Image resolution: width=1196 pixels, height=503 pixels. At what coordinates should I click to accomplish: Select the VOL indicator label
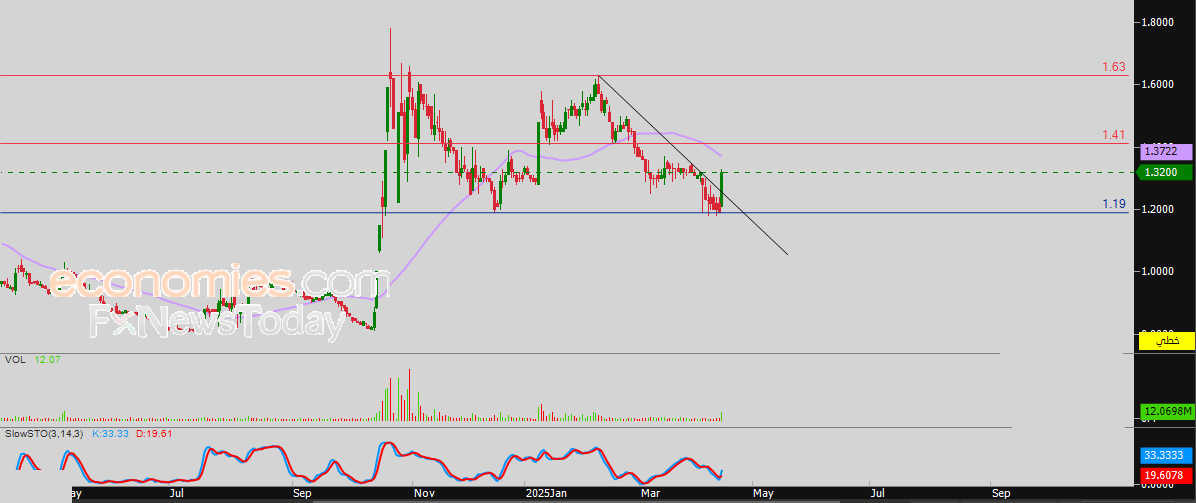point(14,359)
